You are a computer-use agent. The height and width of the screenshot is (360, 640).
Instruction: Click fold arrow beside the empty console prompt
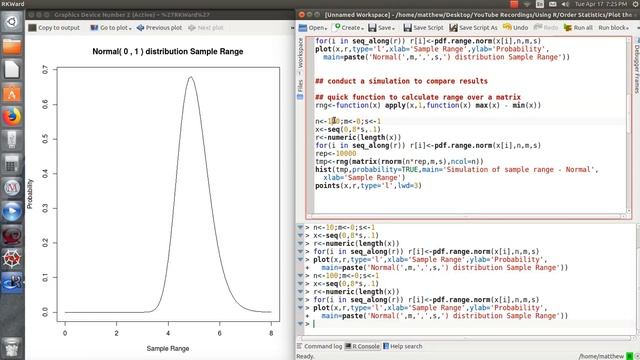coord(300,324)
